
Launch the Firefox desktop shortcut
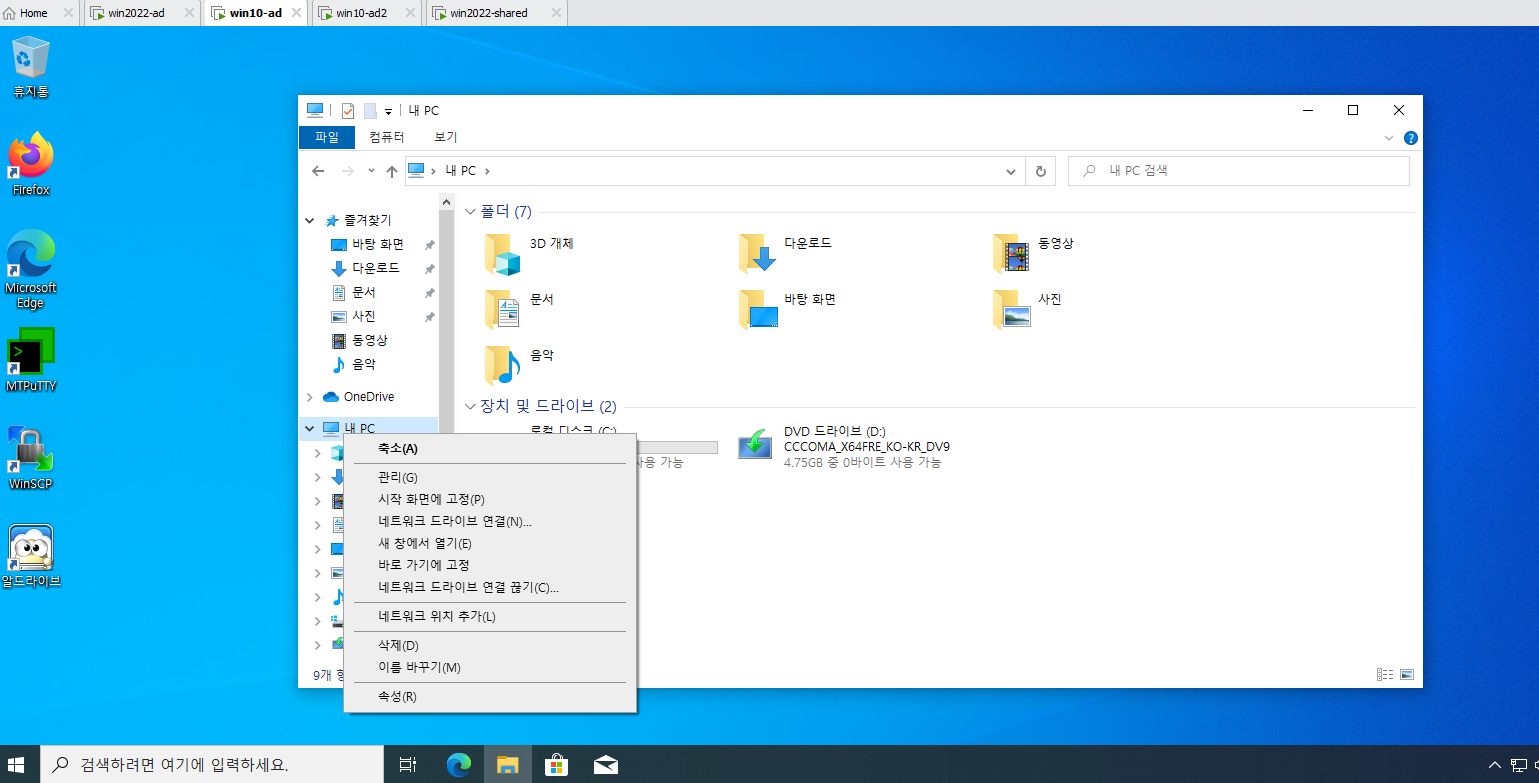pyautogui.click(x=30, y=164)
